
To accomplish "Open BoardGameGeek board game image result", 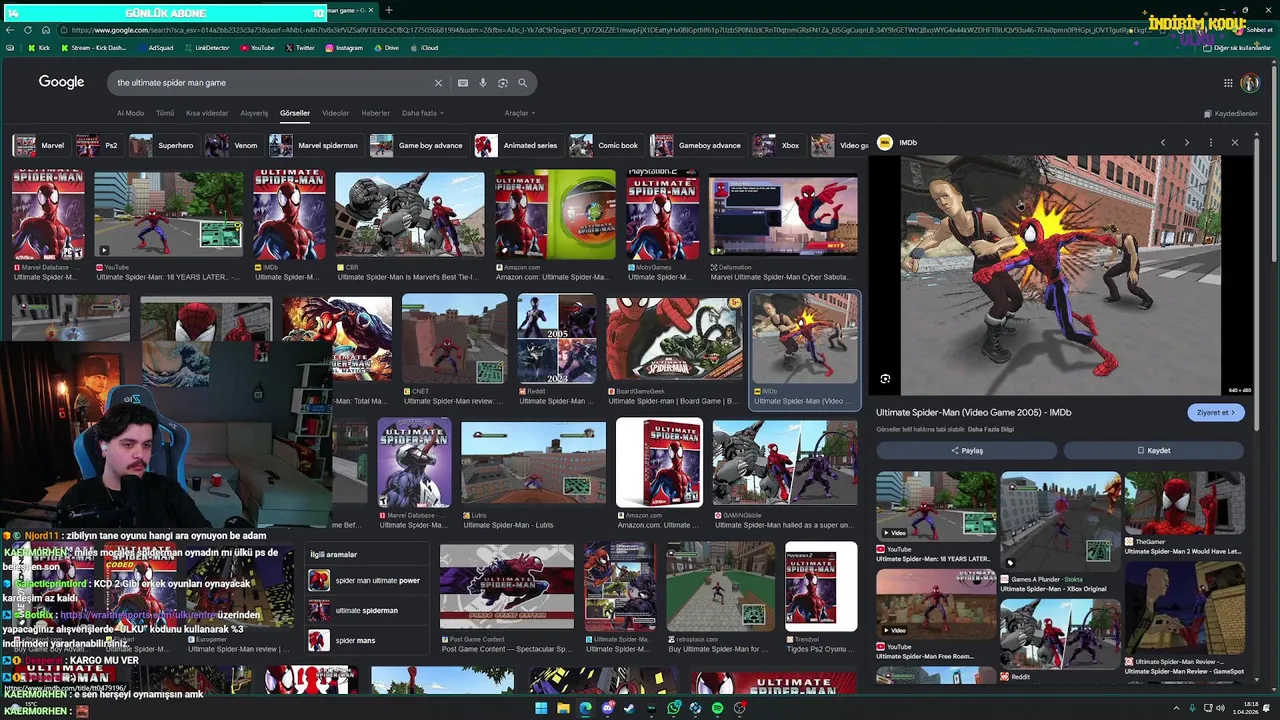I will click(674, 351).
